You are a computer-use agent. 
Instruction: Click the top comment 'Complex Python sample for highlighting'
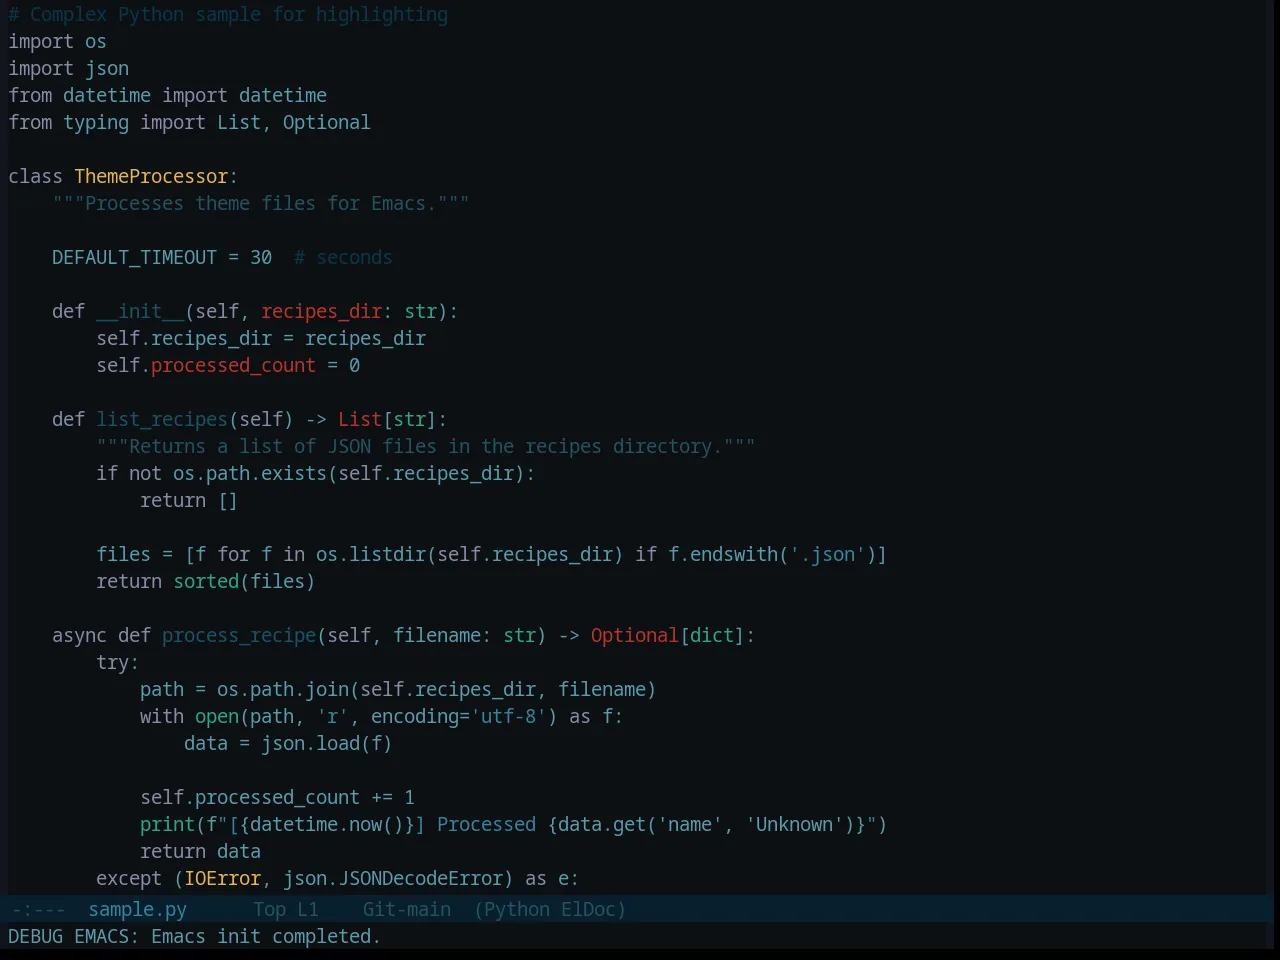(x=228, y=14)
